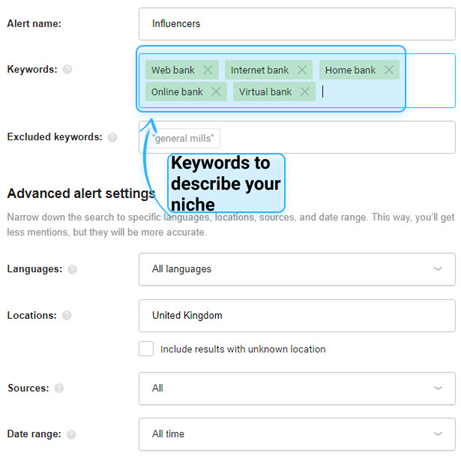
Task: Open help icon next to Date range
Action: [x=71, y=434]
